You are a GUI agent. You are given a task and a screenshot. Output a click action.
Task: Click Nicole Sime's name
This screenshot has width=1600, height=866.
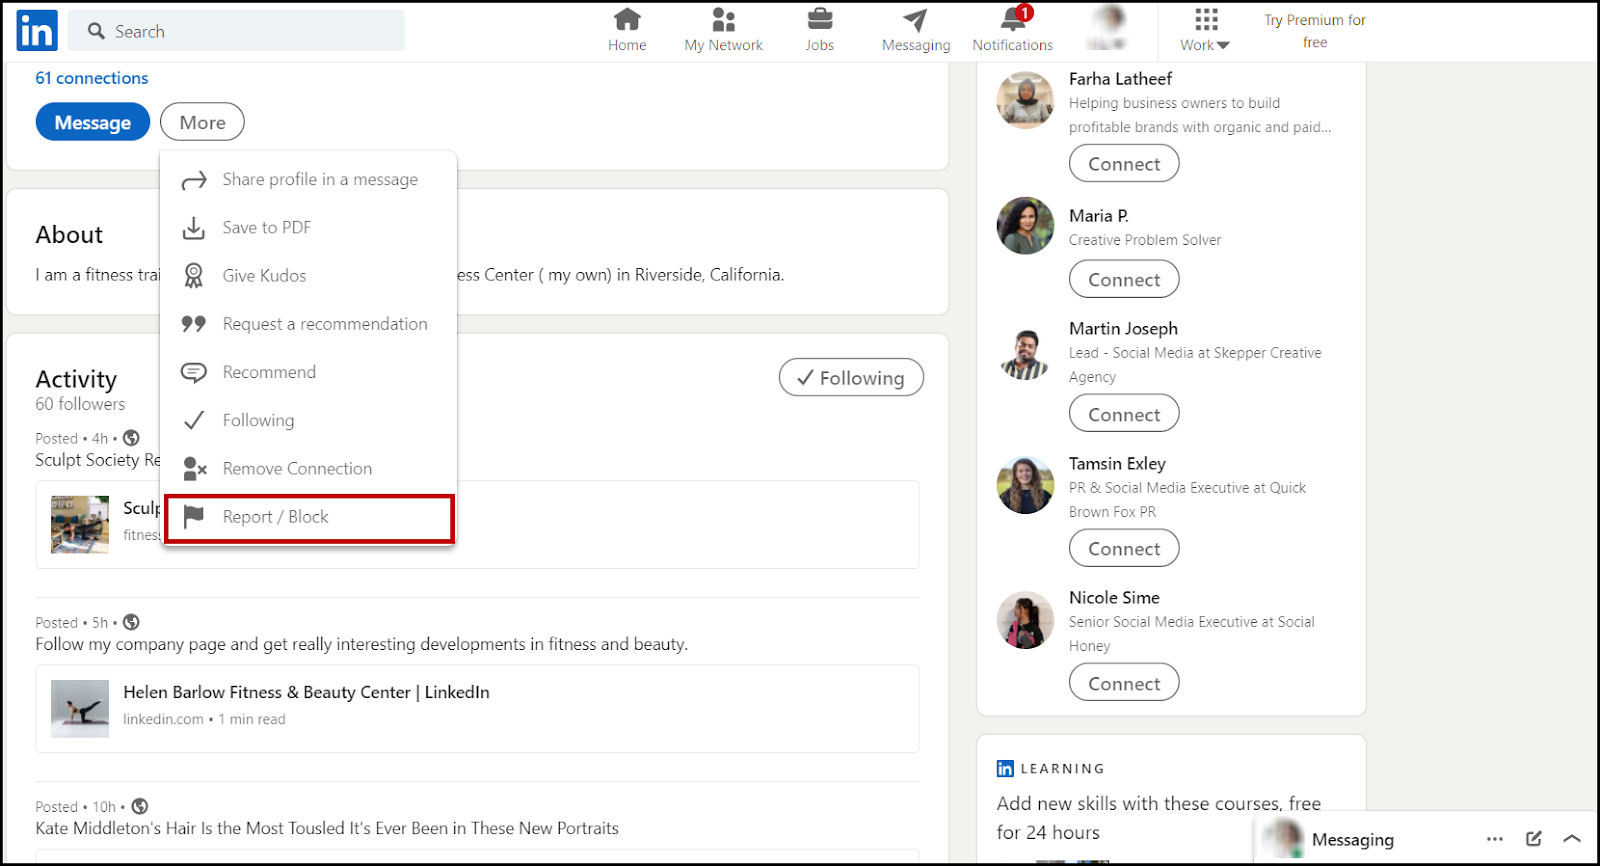pos(1114,597)
